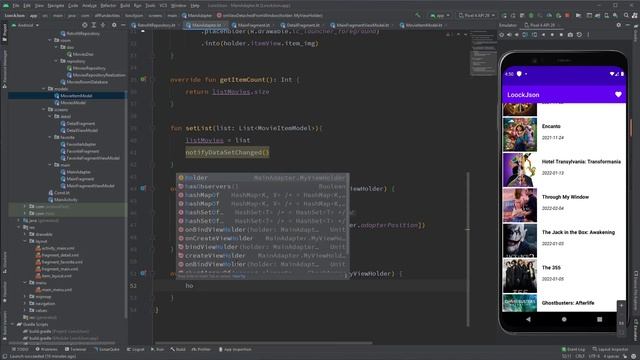
Task: Switch to MovieItemModel.kt editor tab
Action: coord(424,25)
